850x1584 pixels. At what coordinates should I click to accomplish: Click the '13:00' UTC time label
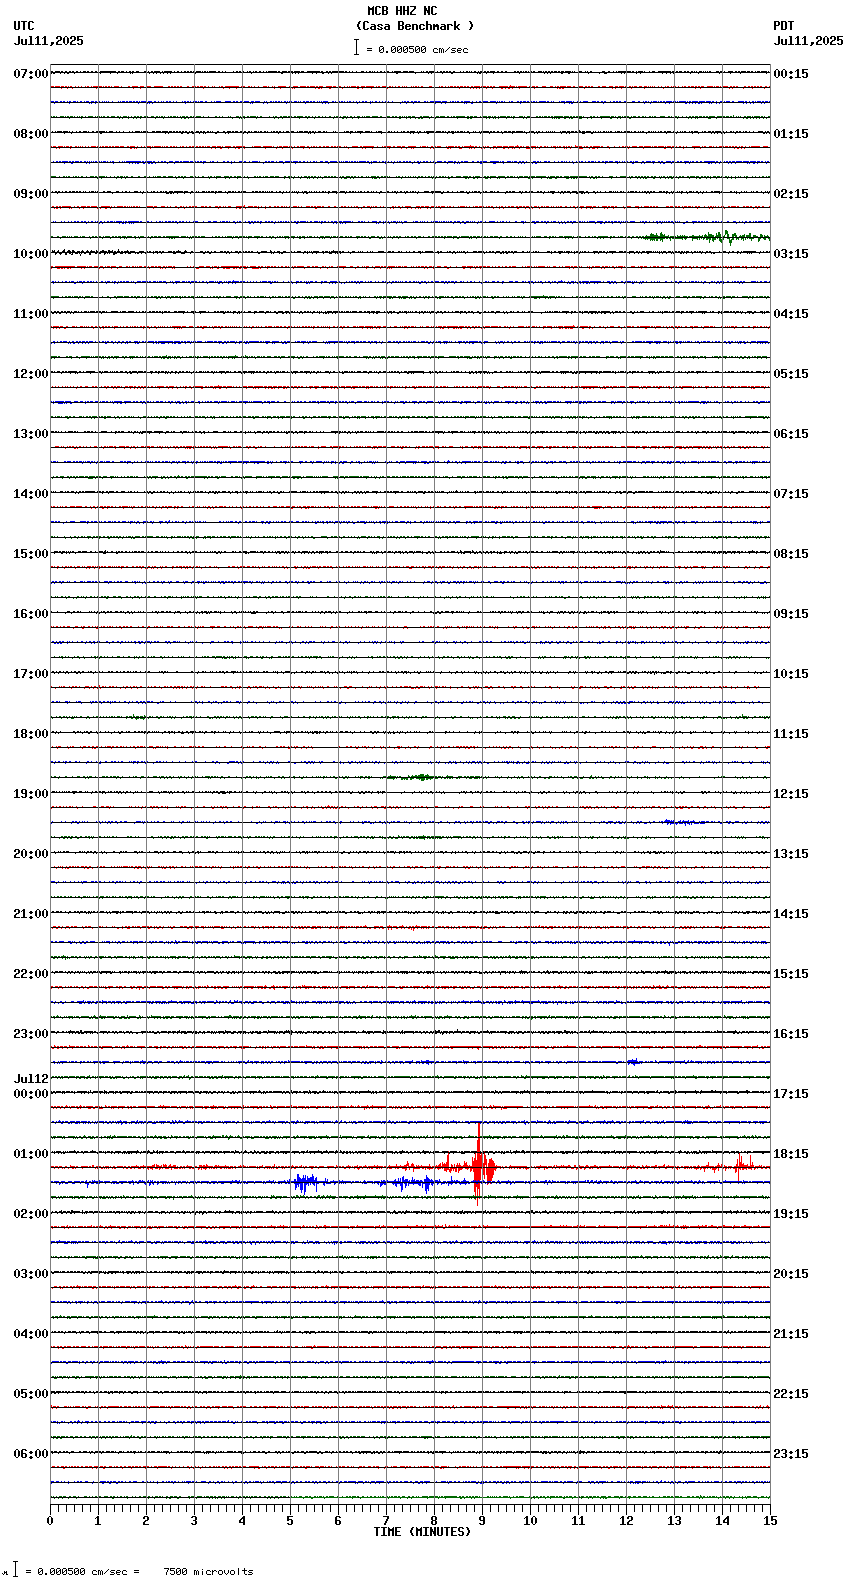(31, 434)
